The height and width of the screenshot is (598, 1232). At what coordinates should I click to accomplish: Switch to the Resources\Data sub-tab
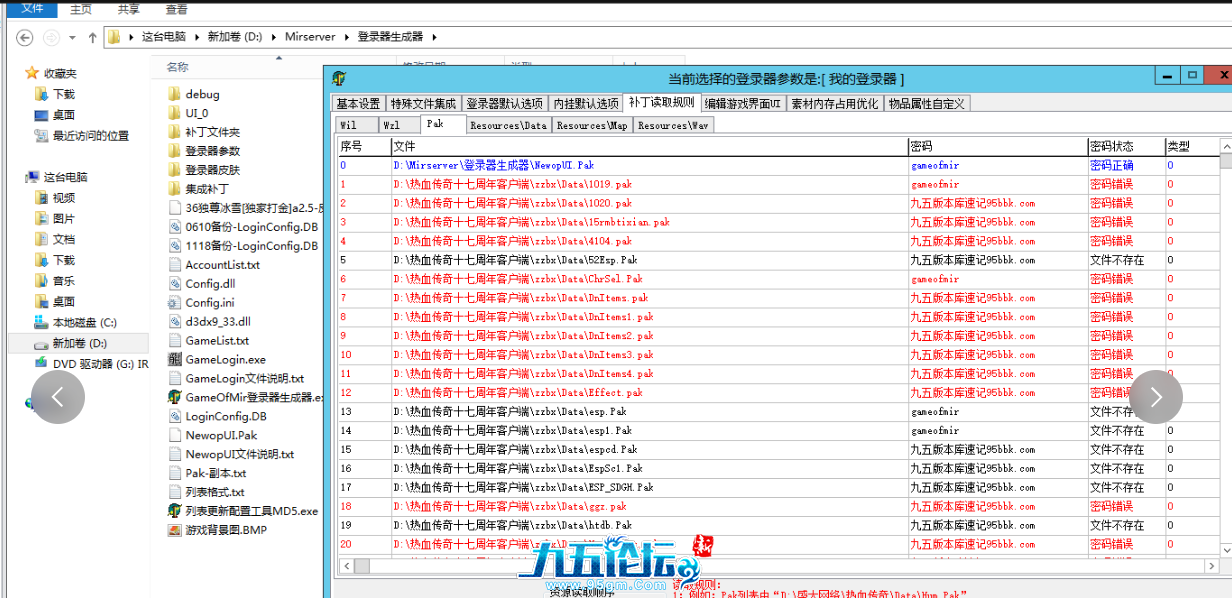coord(508,125)
